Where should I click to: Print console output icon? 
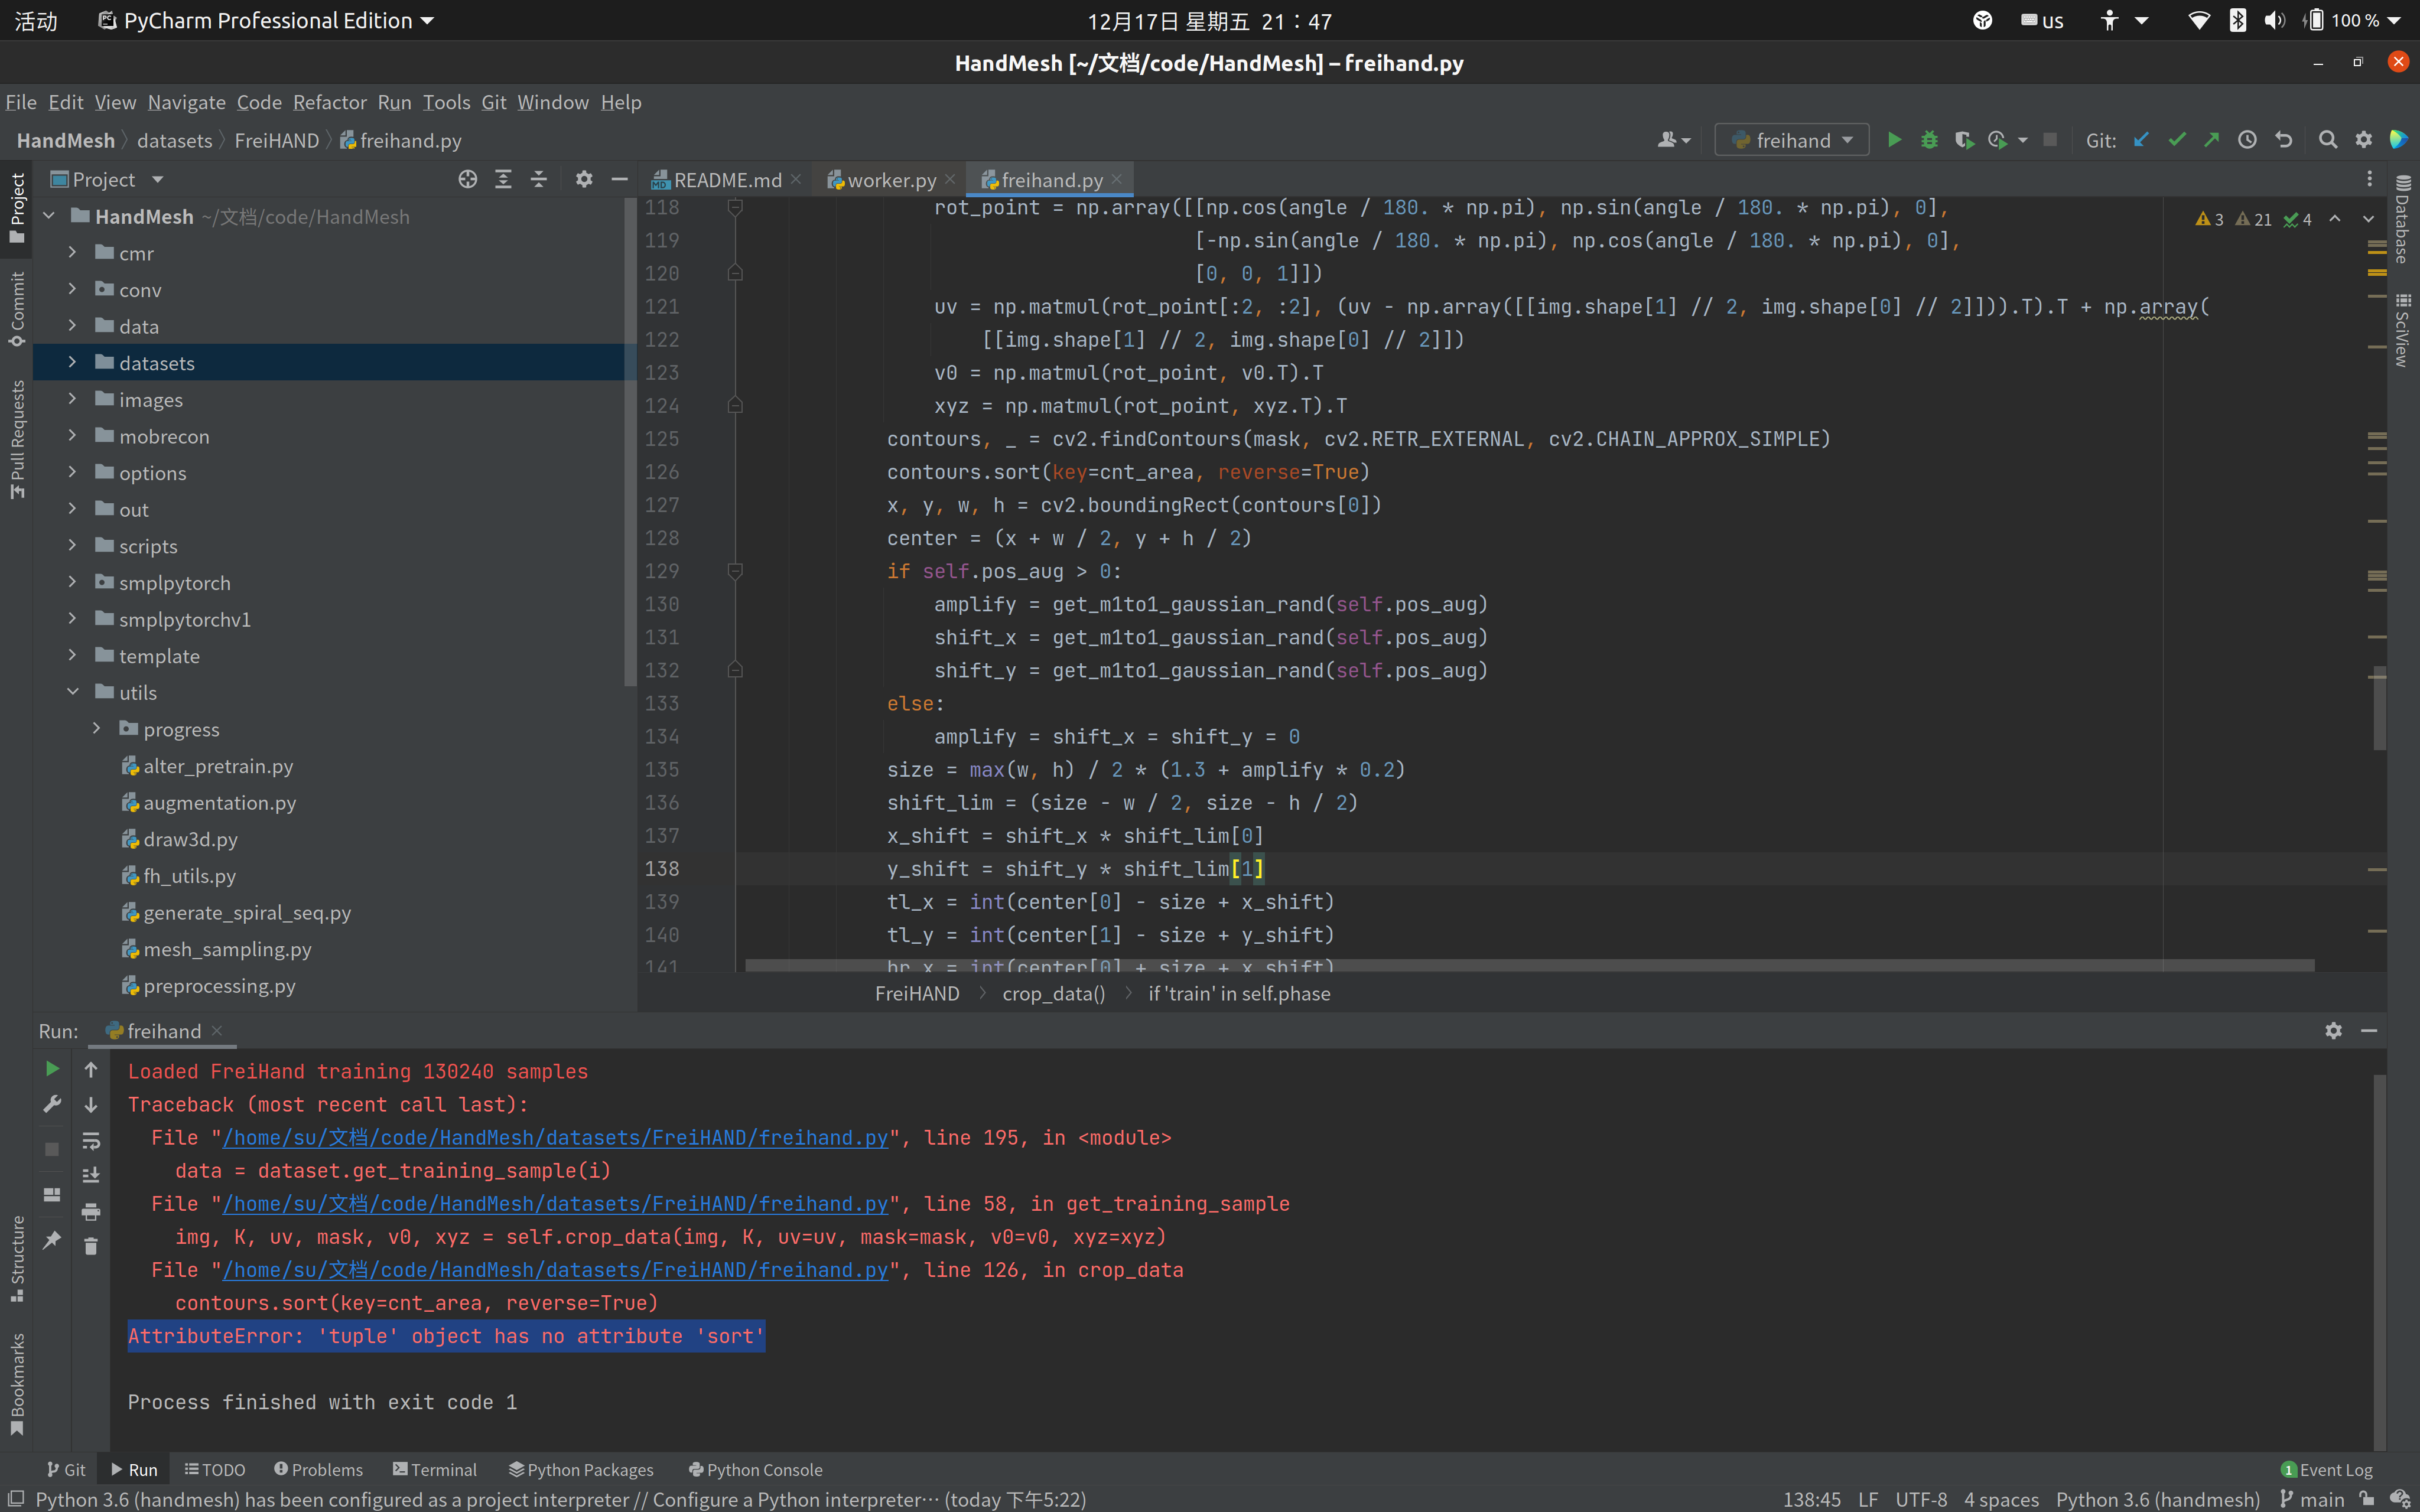pyautogui.click(x=91, y=1211)
